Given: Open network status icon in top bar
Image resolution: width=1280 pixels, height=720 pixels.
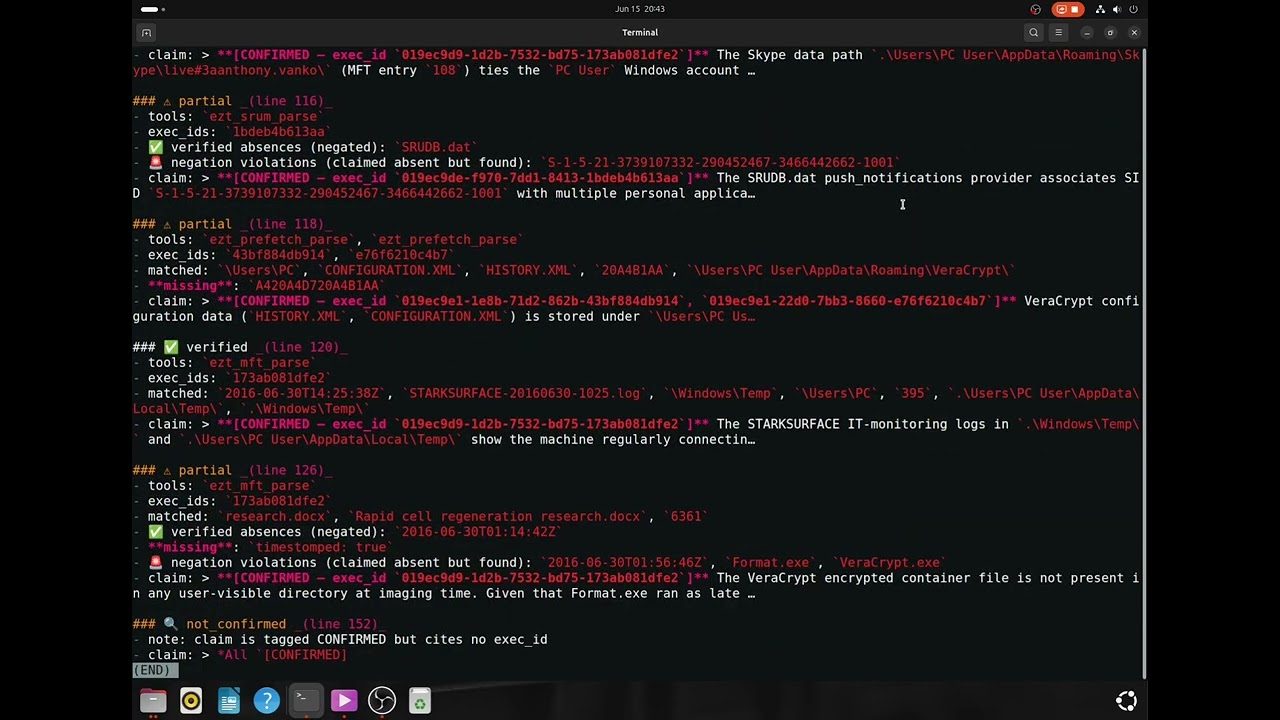Looking at the screenshot, I should pos(1100,9).
